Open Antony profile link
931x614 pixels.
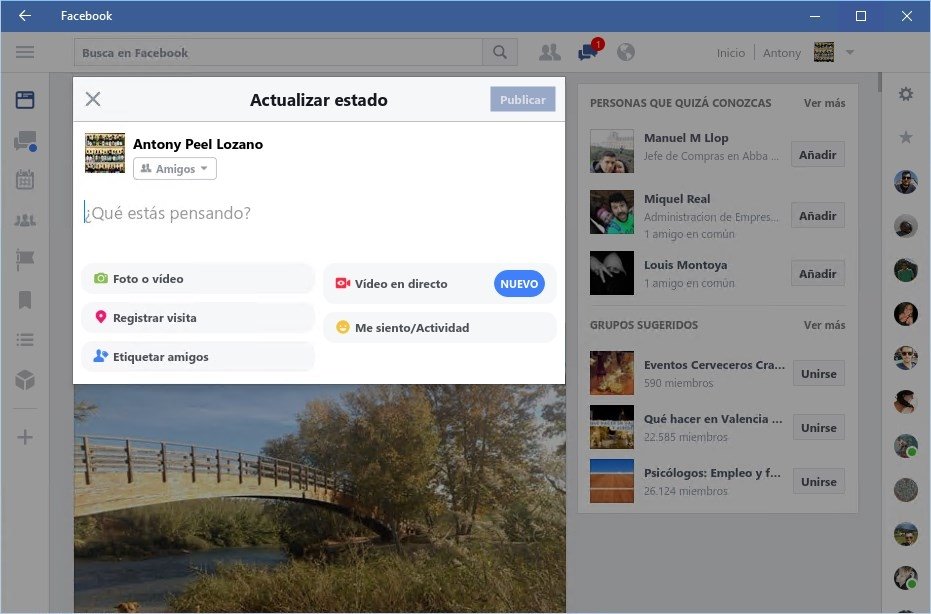781,53
